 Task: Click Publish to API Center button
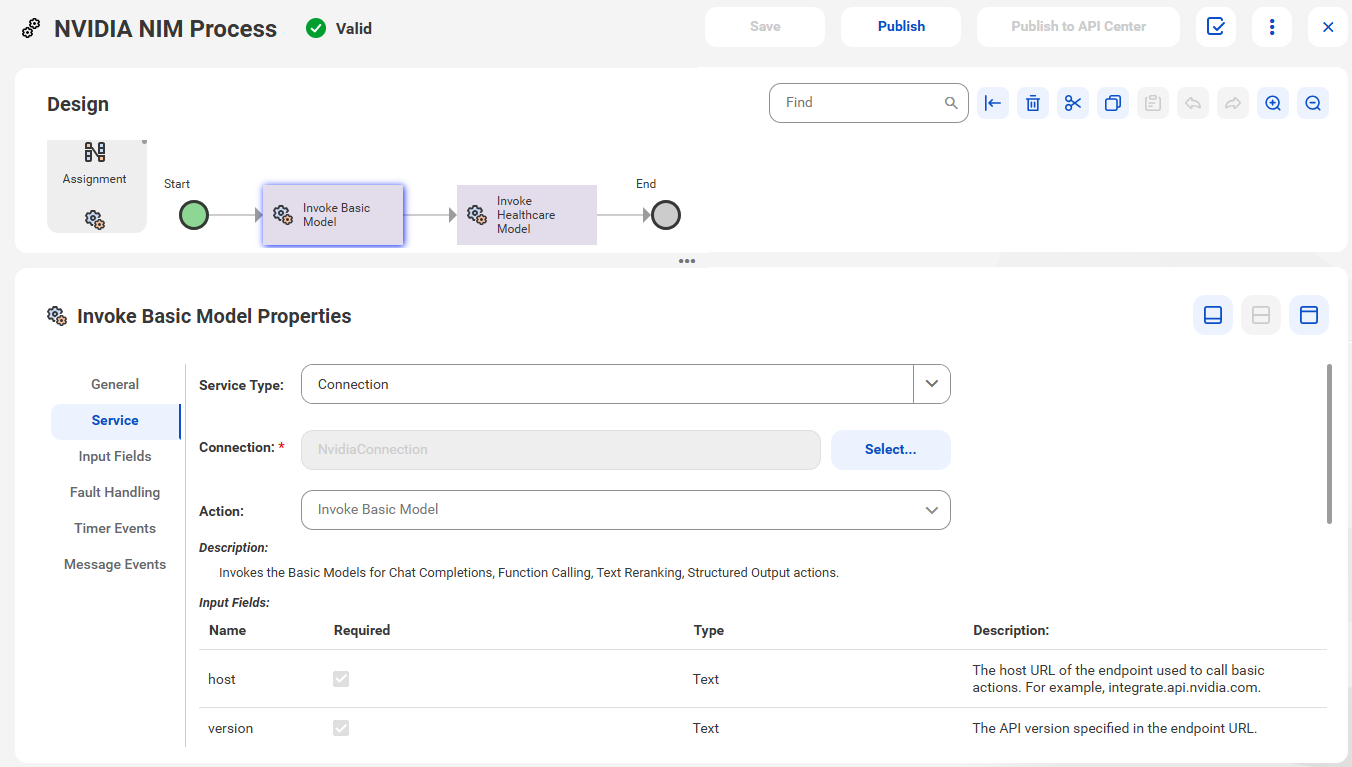(x=1078, y=27)
